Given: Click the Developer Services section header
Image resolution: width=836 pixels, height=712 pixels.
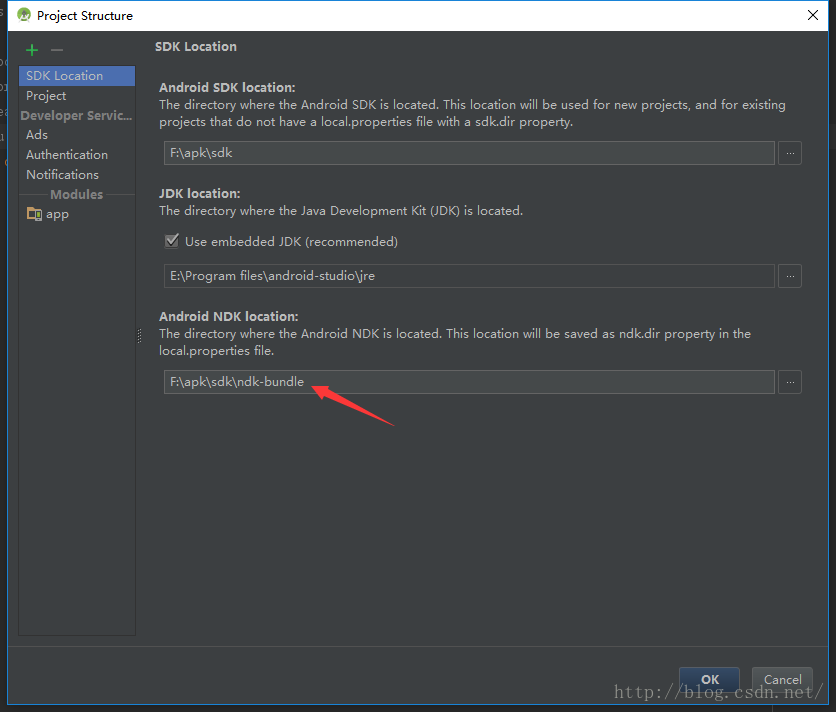Looking at the screenshot, I should click(x=76, y=116).
